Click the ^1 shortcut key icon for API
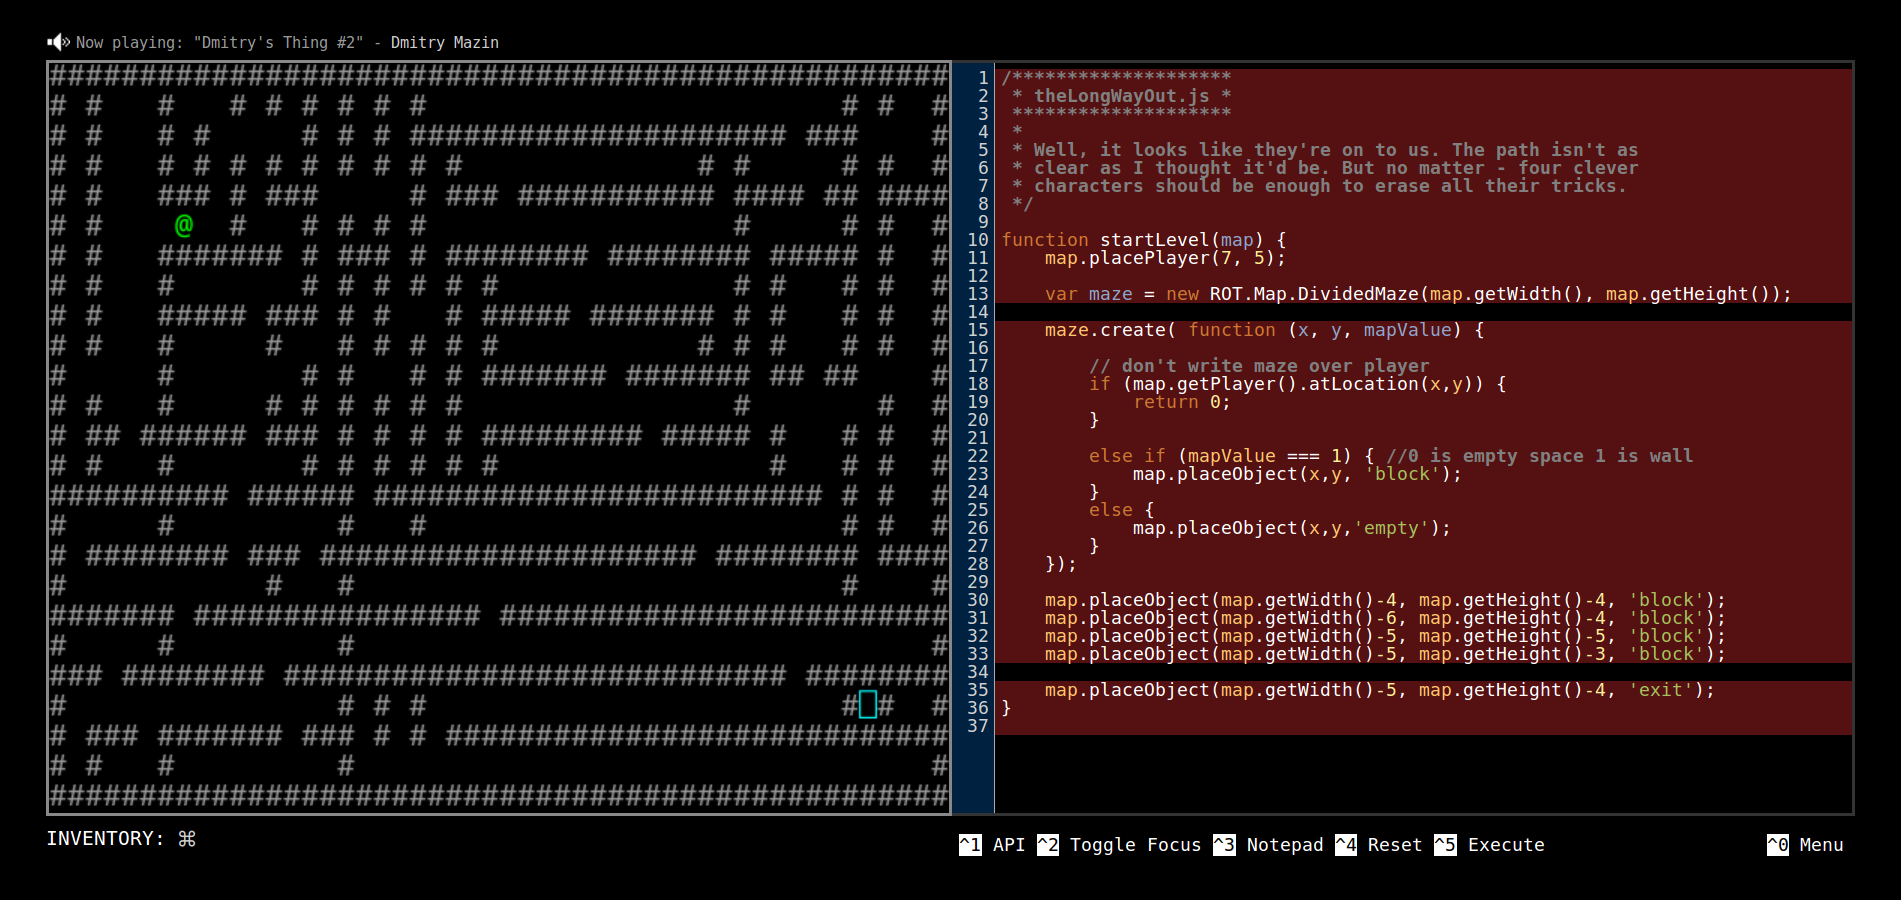The height and width of the screenshot is (900, 1901). pyautogui.click(x=970, y=845)
